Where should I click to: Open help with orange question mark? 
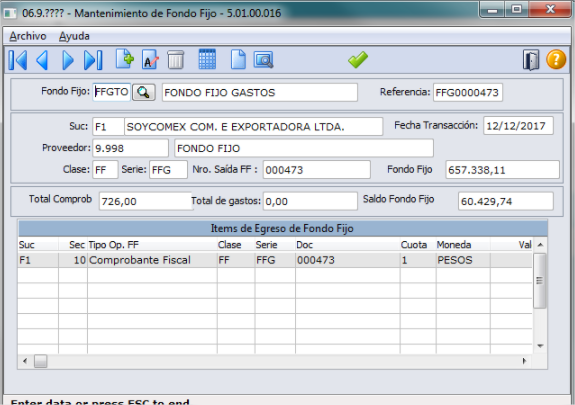(x=556, y=59)
